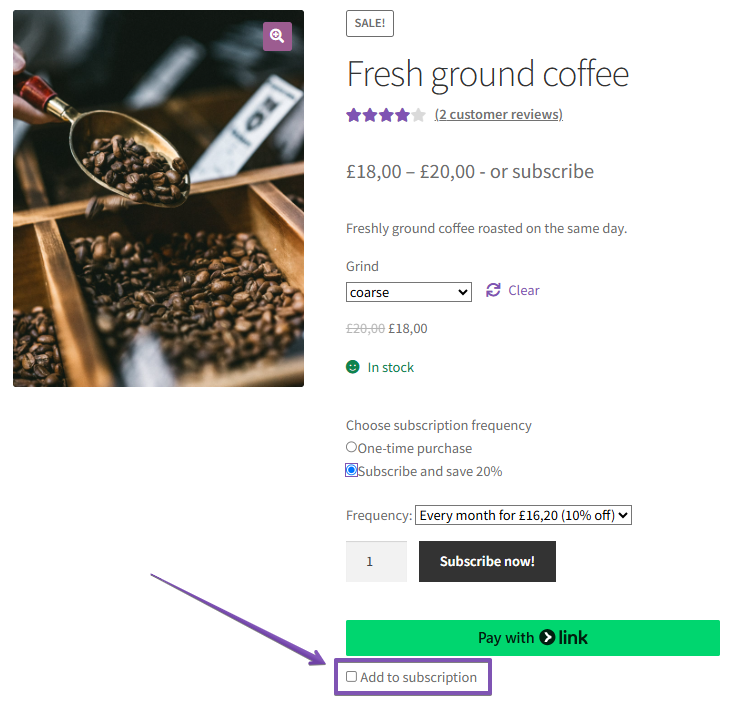Viewport: 737px width, 705px height.
Task: Click the magnifier zoom icon on product image
Action: pyautogui.click(x=277, y=36)
